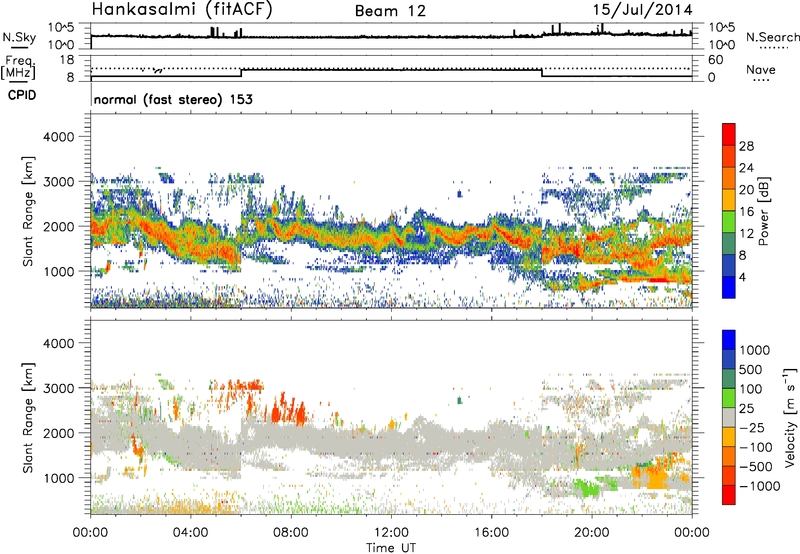Viewport: 800px width, 554px height.
Task: Click the 'Time UT' axis title
Action: pyautogui.click(x=391, y=548)
